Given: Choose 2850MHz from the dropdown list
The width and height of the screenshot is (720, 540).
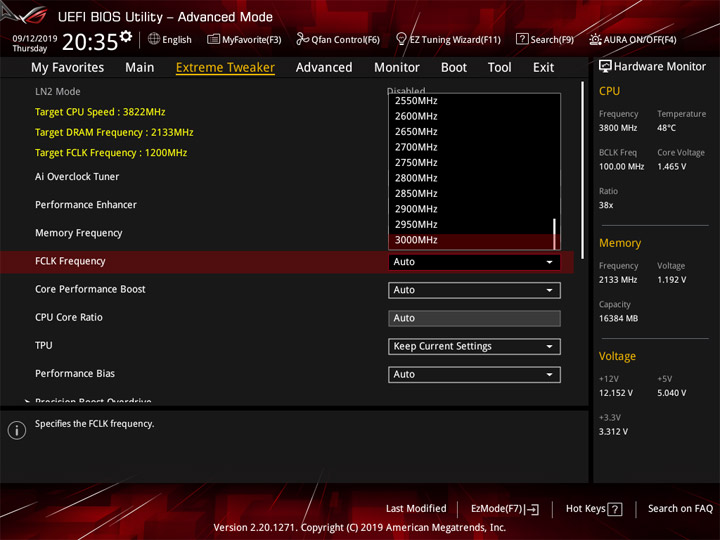Looking at the screenshot, I should click(472, 193).
